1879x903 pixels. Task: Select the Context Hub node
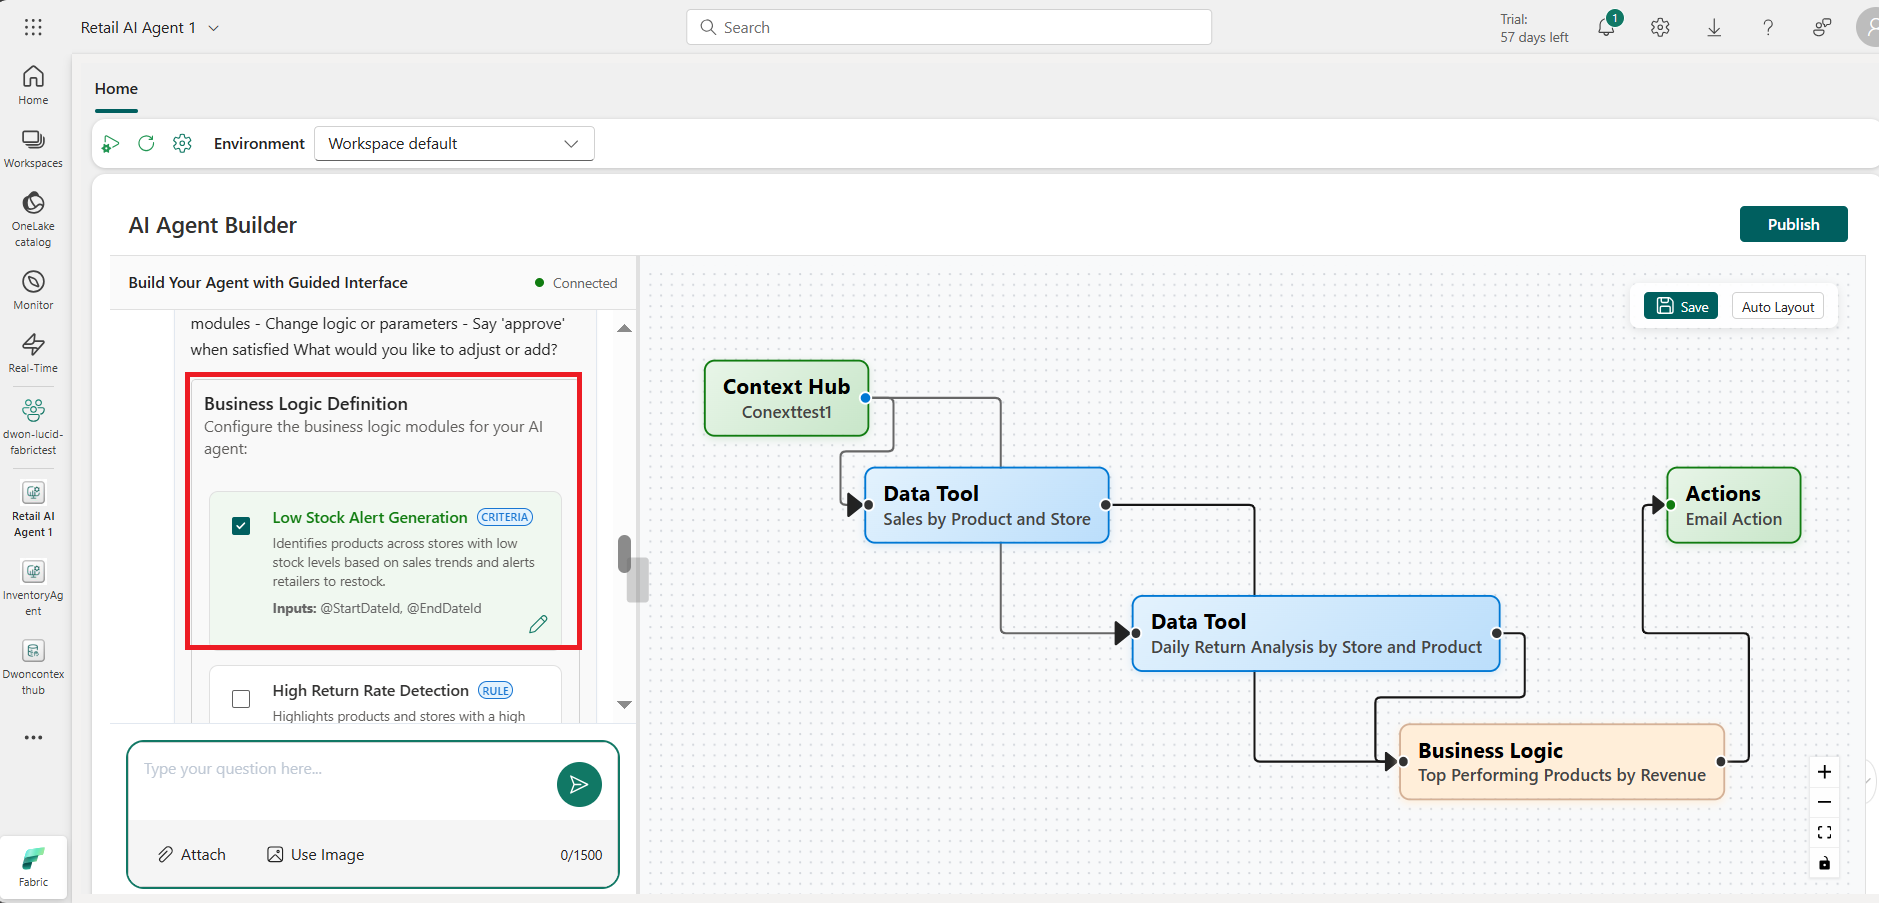coord(786,398)
